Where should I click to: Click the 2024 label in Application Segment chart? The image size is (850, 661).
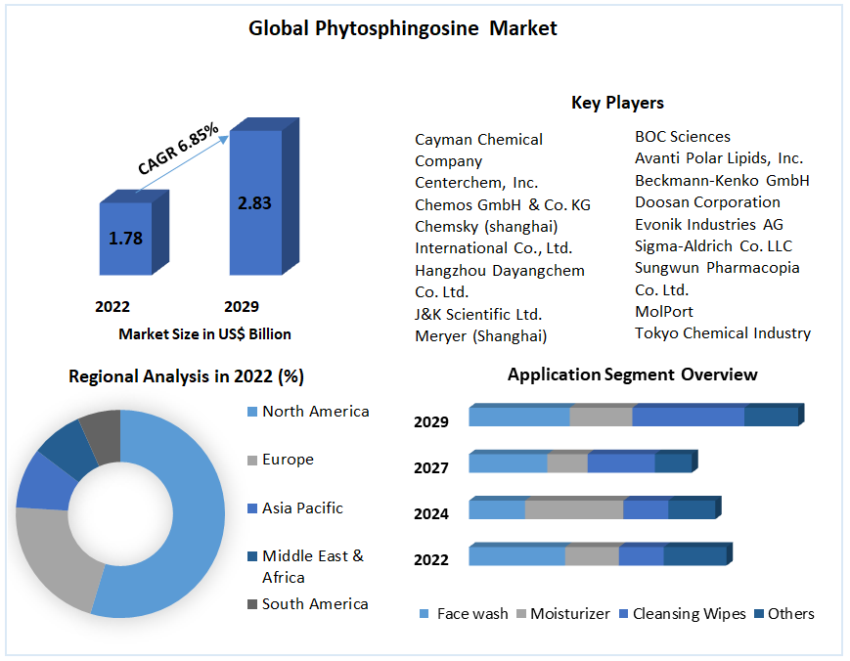click(431, 514)
